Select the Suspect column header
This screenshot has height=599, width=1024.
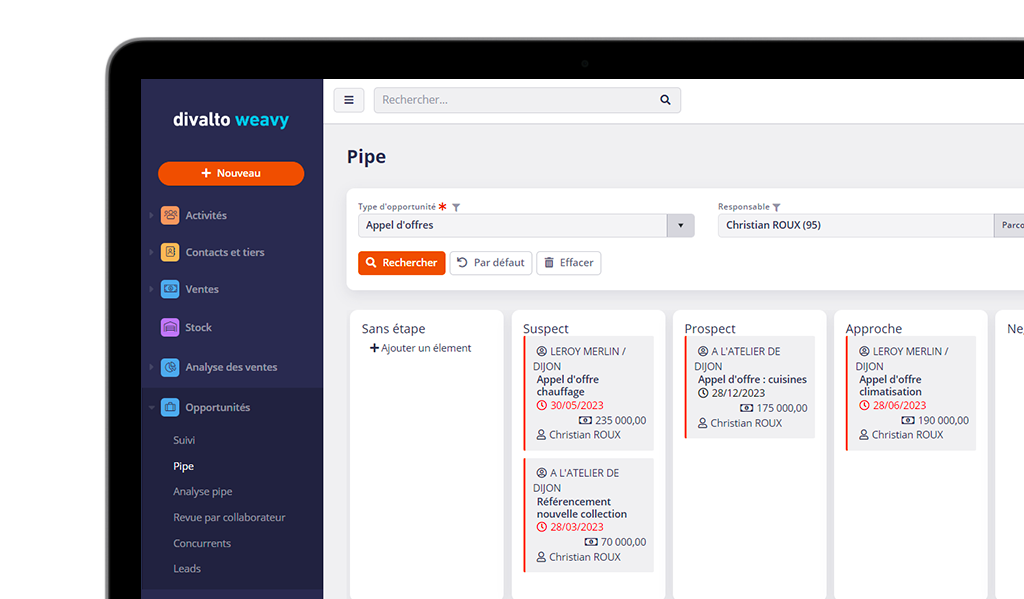tap(545, 329)
